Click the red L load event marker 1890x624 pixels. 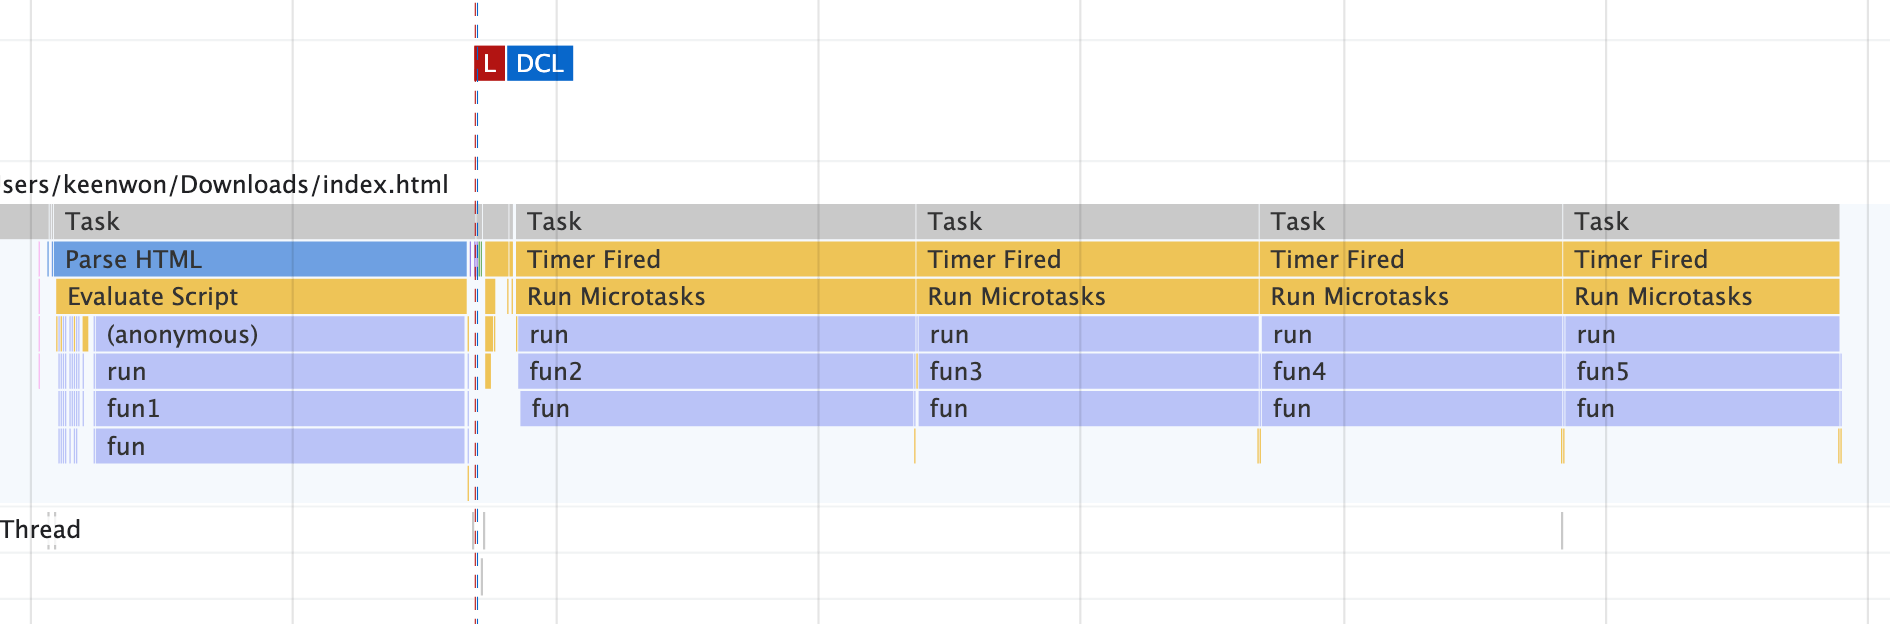coord(489,64)
